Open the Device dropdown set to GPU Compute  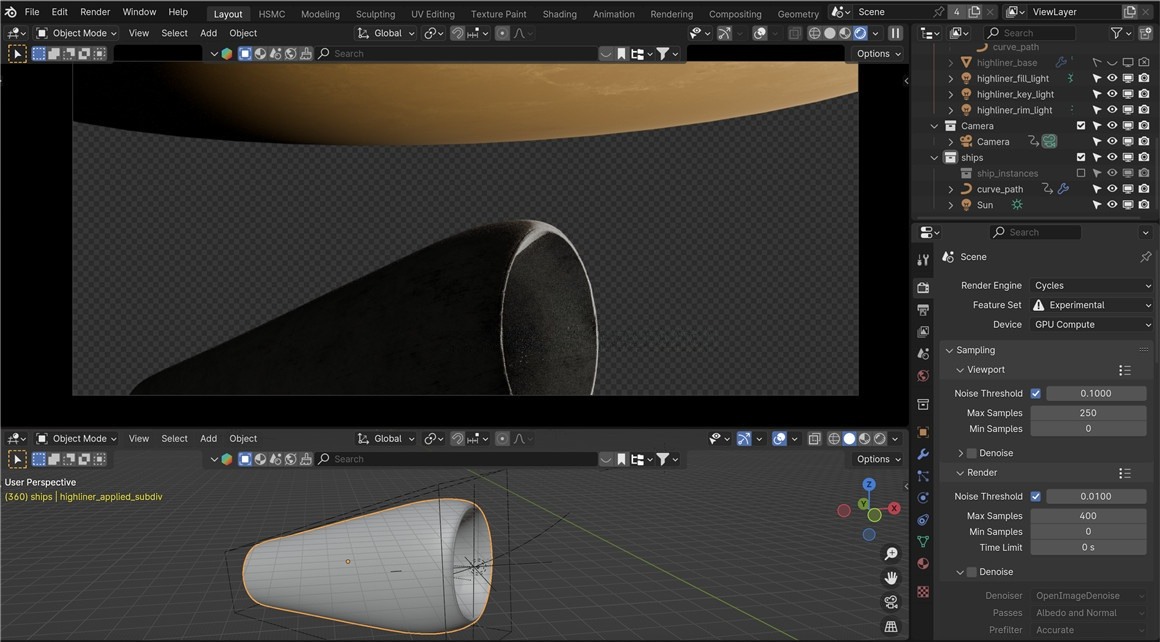(x=1090, y=324)
